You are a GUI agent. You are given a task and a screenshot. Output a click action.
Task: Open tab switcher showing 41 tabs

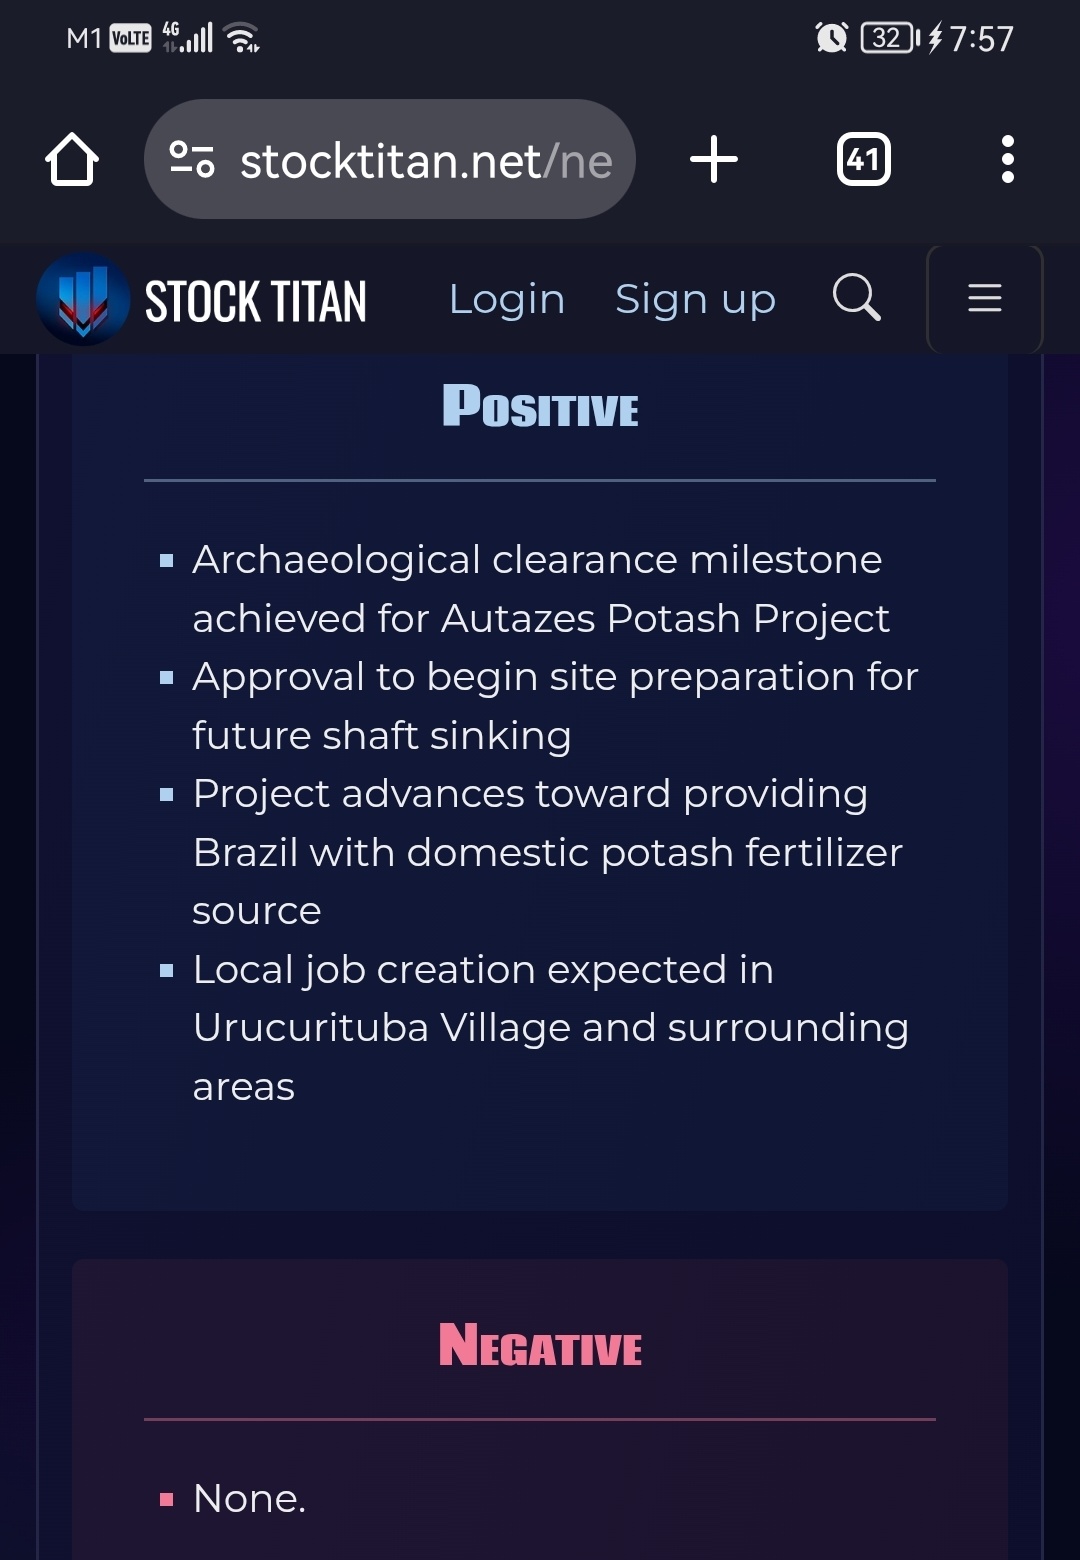tap(863, 159)
